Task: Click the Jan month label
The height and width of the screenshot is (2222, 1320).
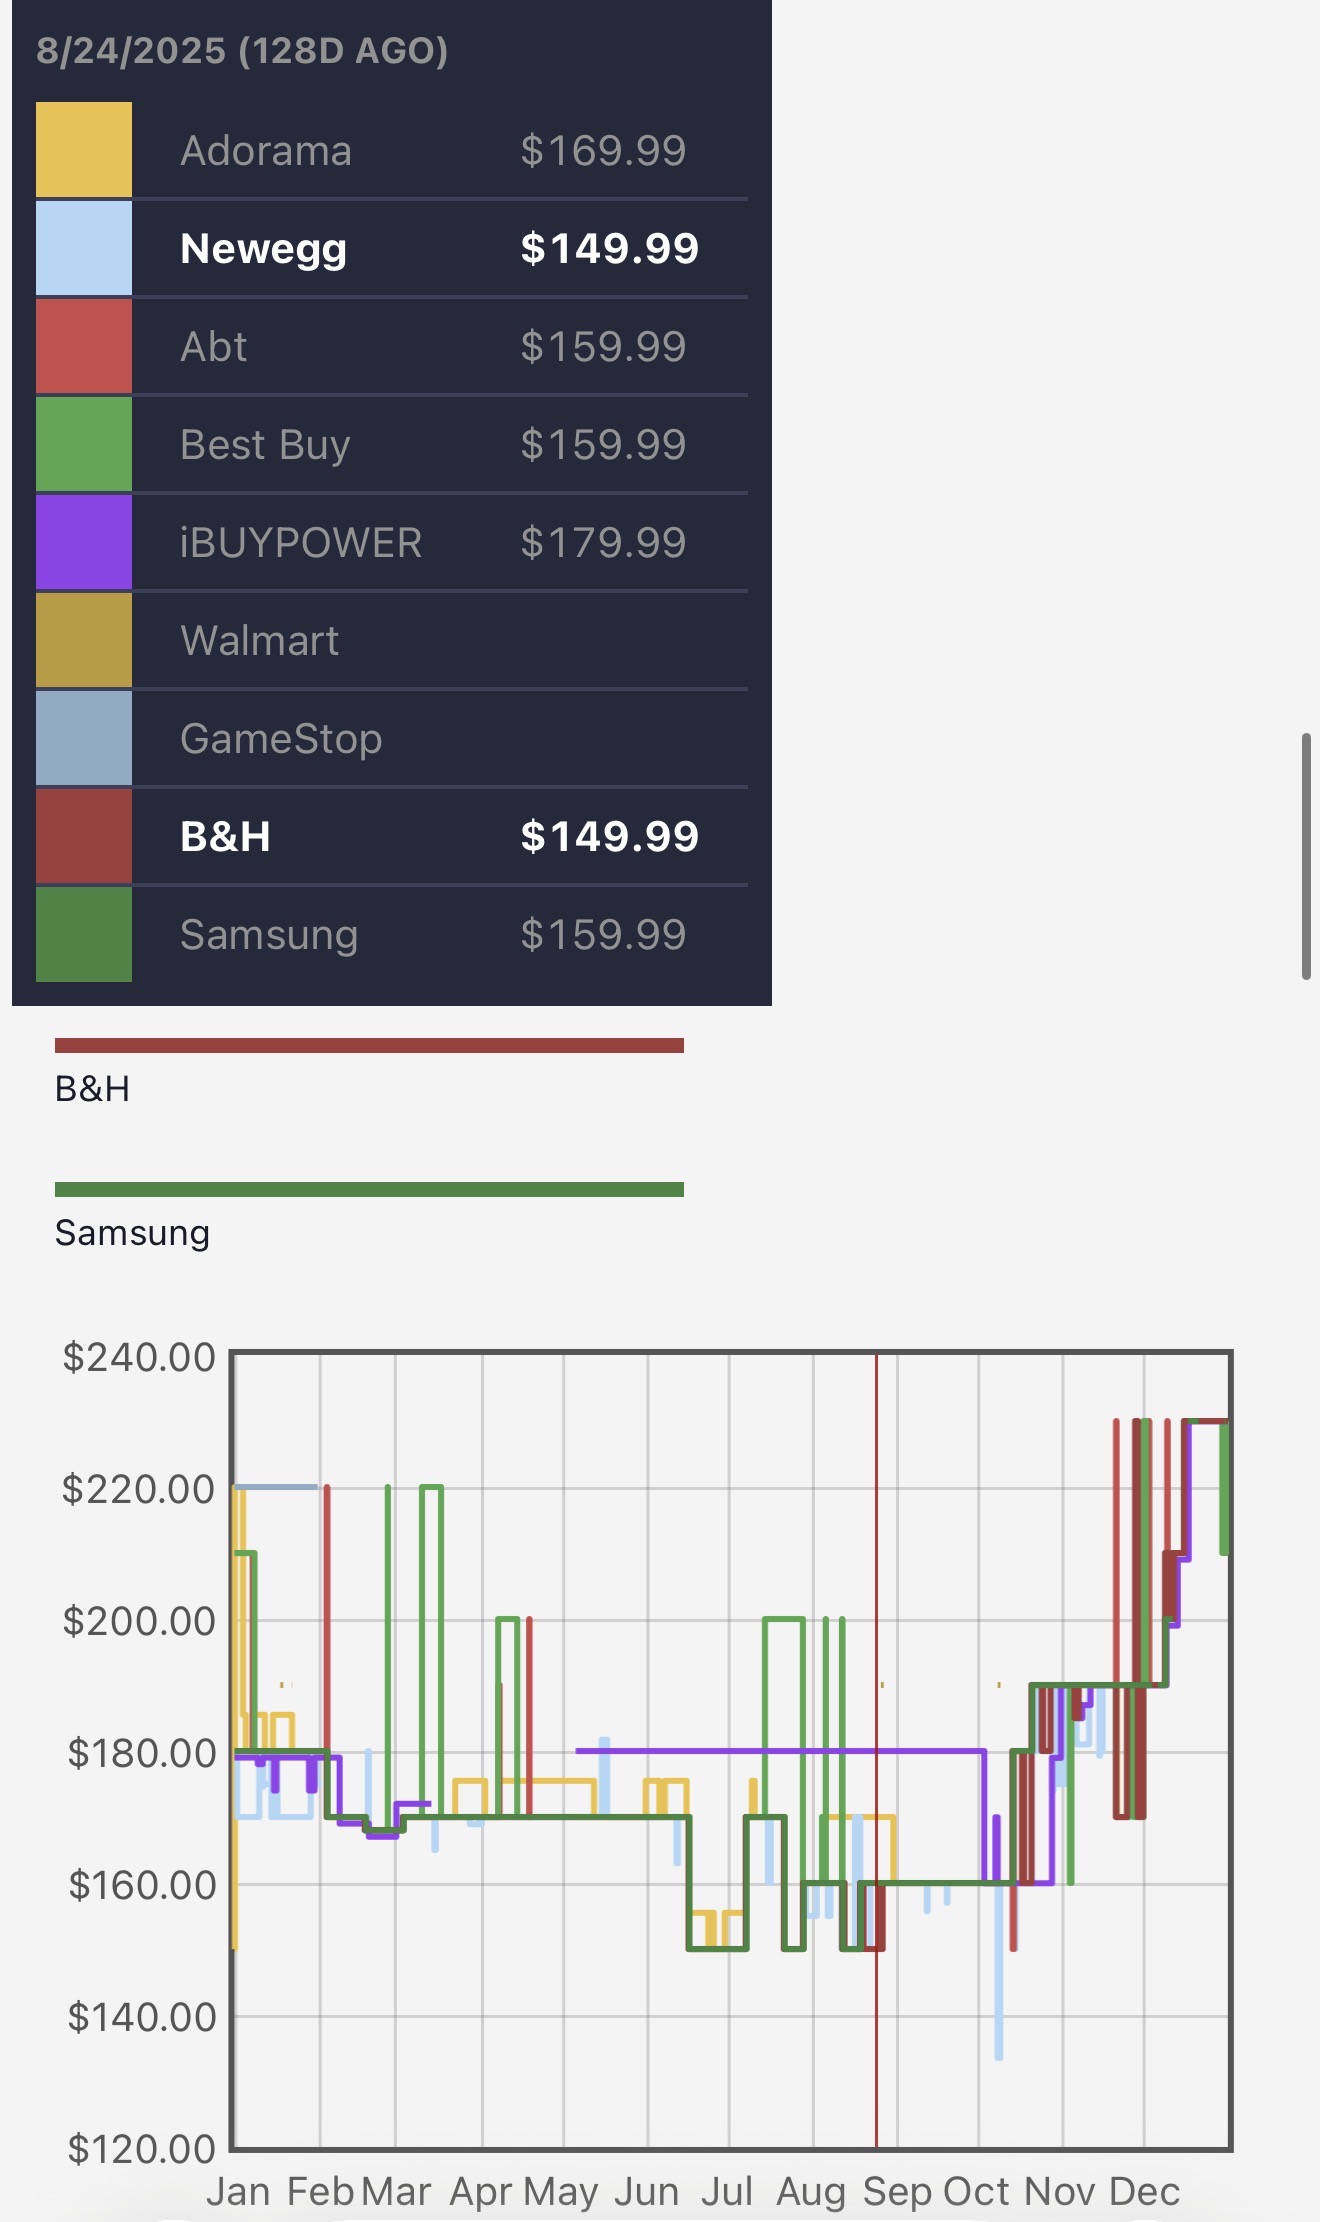Action: [238, 2192]
